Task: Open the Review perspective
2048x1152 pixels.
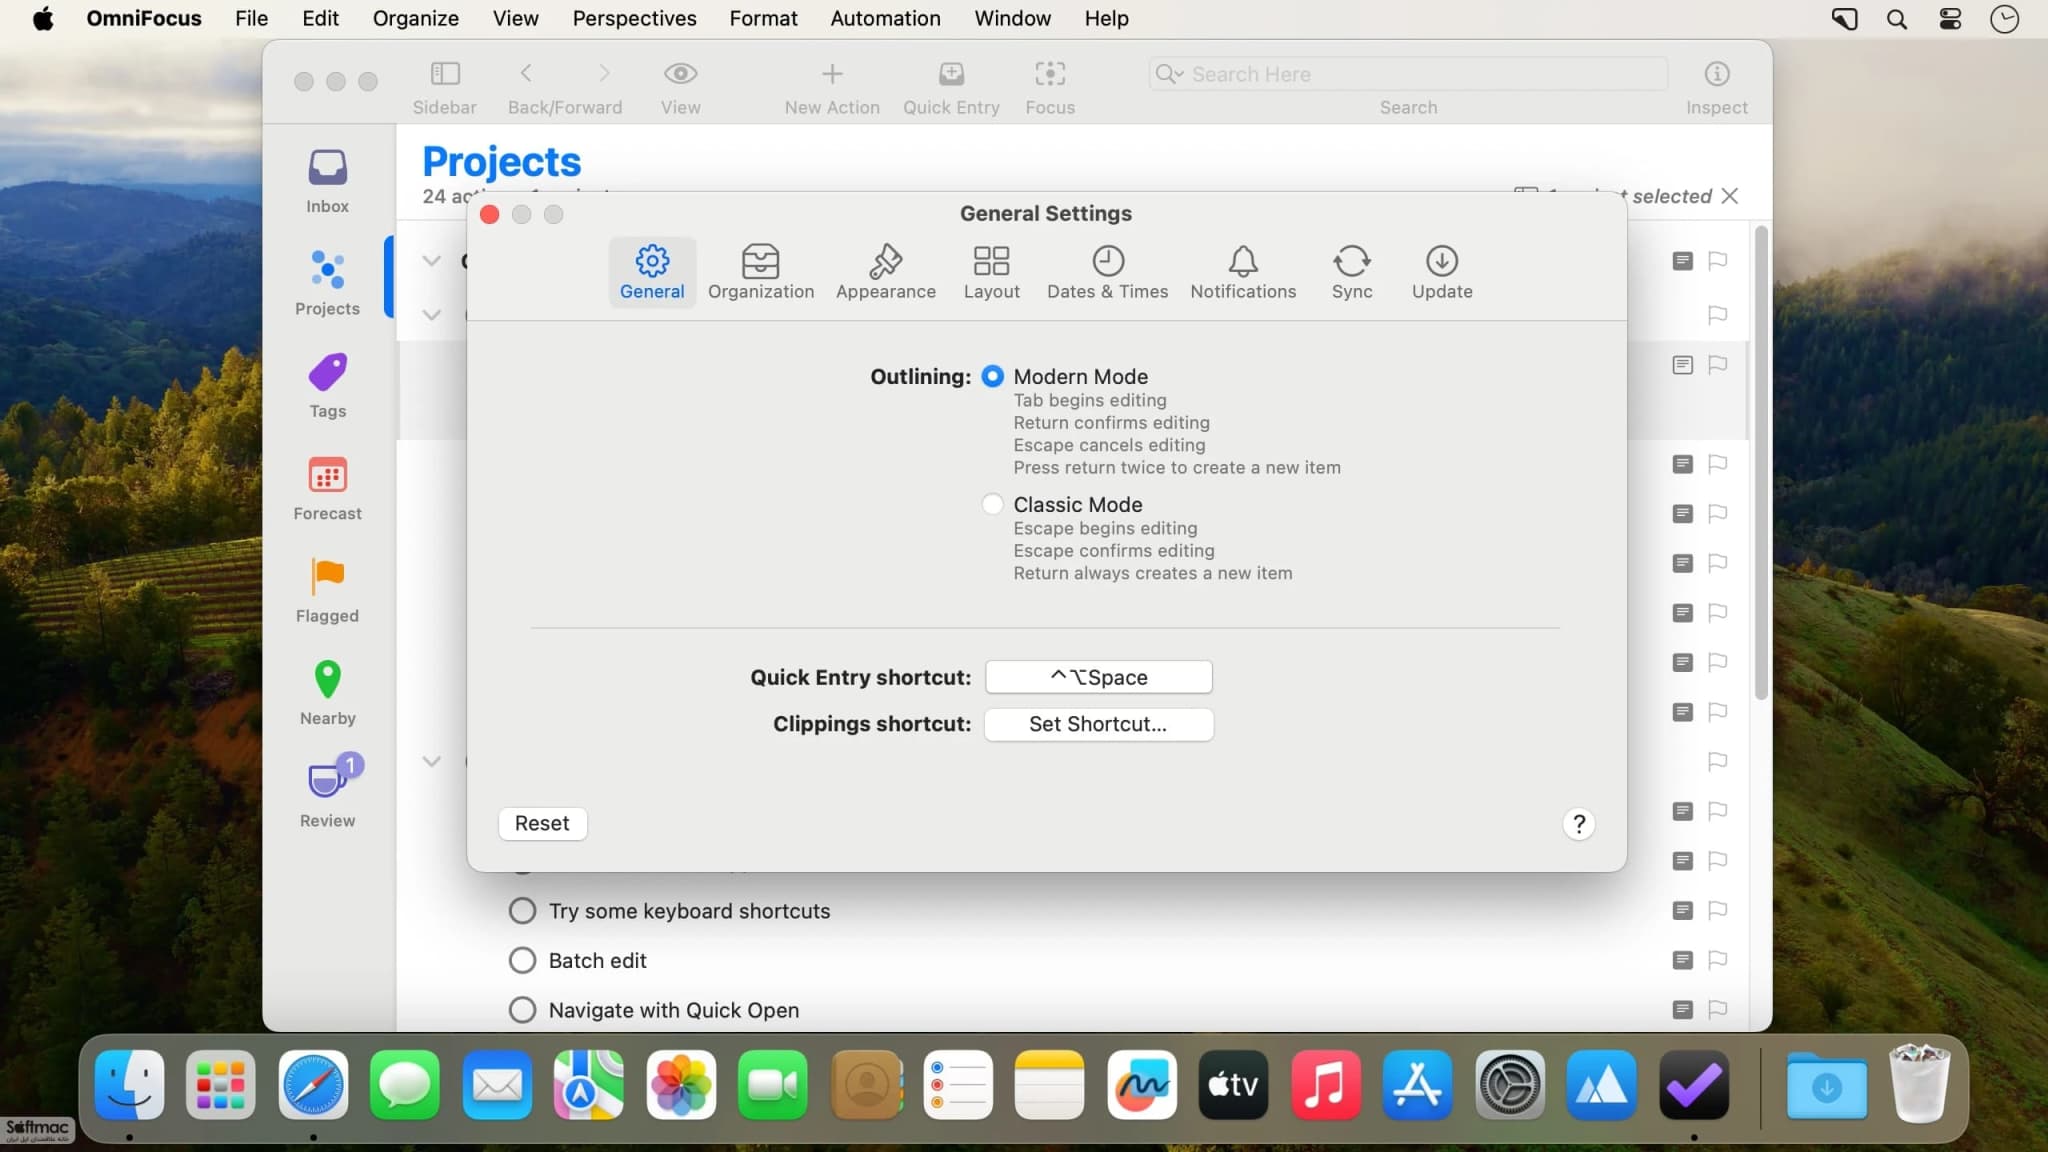Action: (327, 794)
